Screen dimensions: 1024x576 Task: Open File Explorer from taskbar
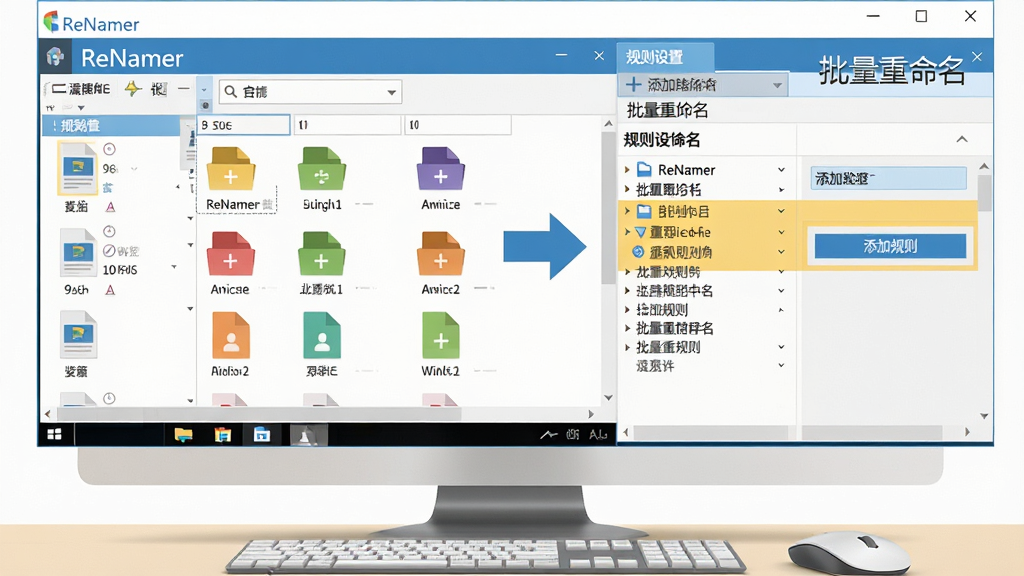pyautogui.click(x=184, y=434)
